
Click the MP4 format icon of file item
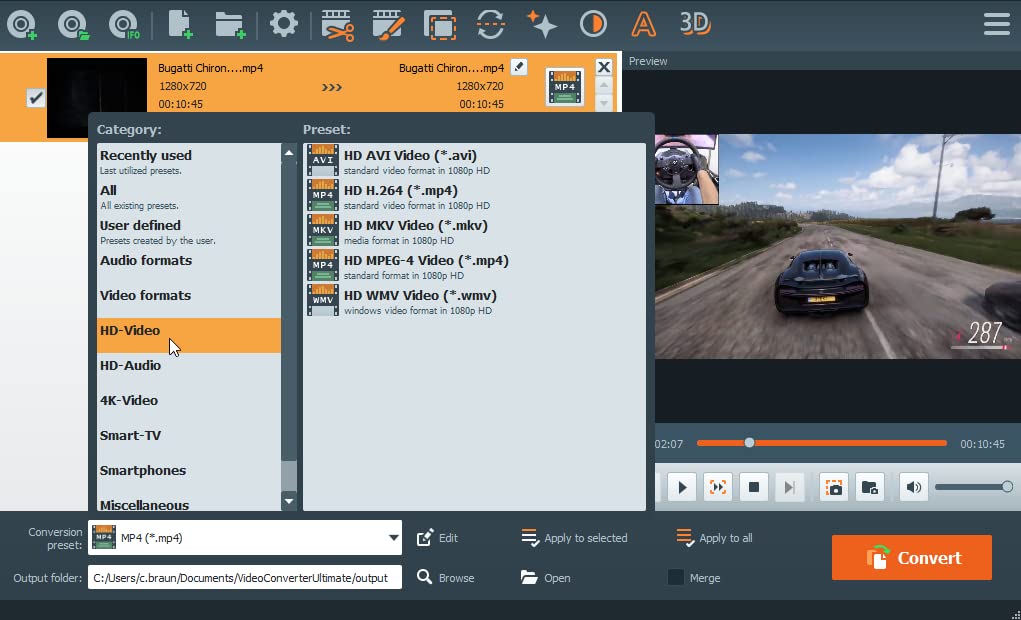pos(565,87)
